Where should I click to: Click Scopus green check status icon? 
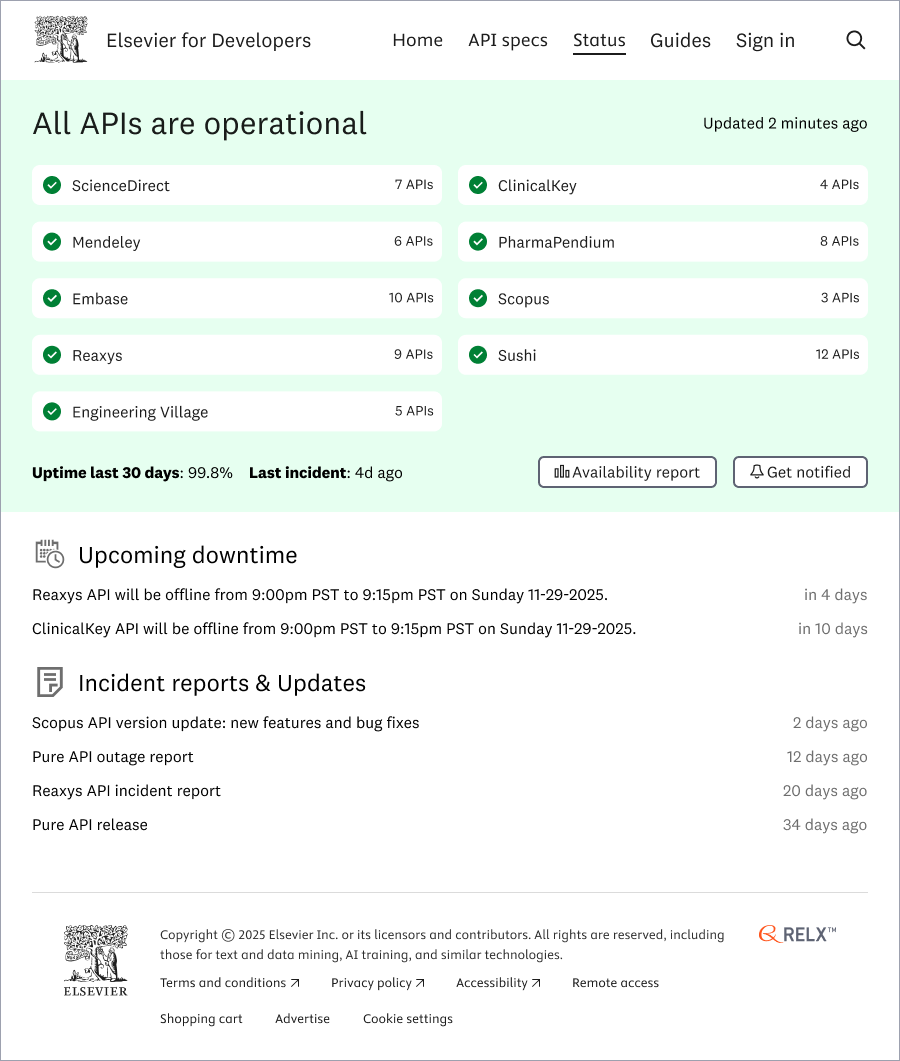(478, 298)
